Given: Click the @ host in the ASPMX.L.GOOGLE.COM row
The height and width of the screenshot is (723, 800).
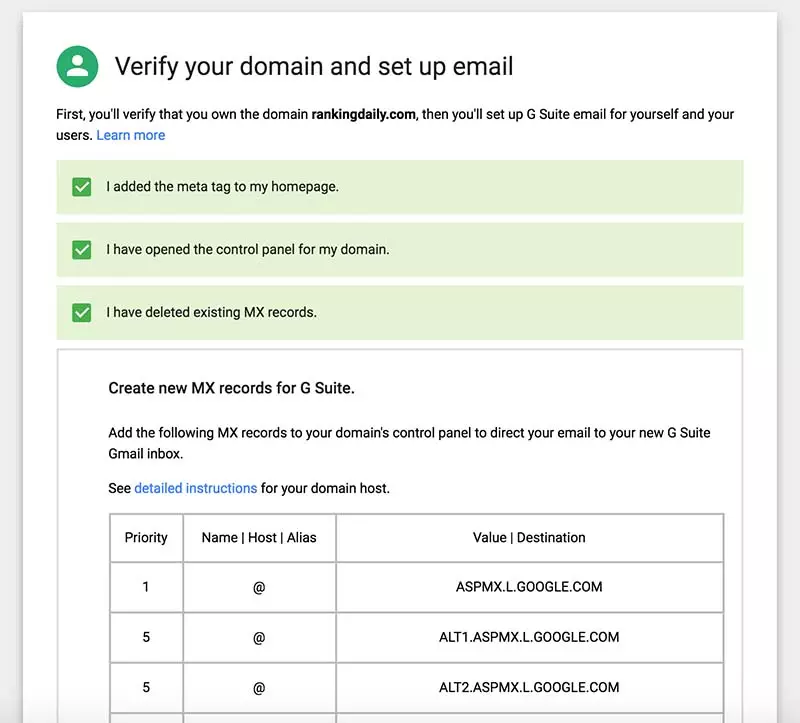Looking at the screenshot, I should 259,587.
